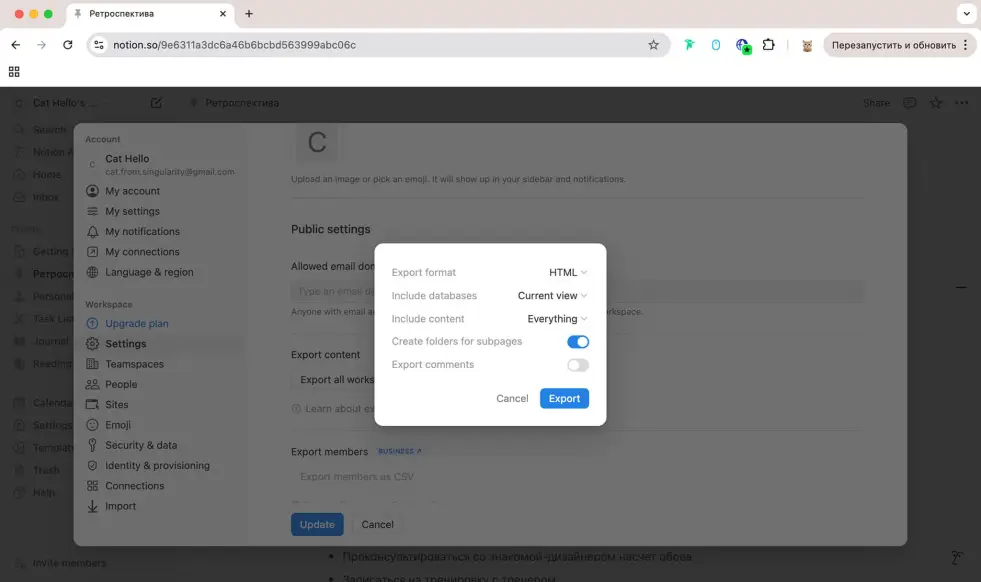Open site information icon in address bar

pos(98,45)
